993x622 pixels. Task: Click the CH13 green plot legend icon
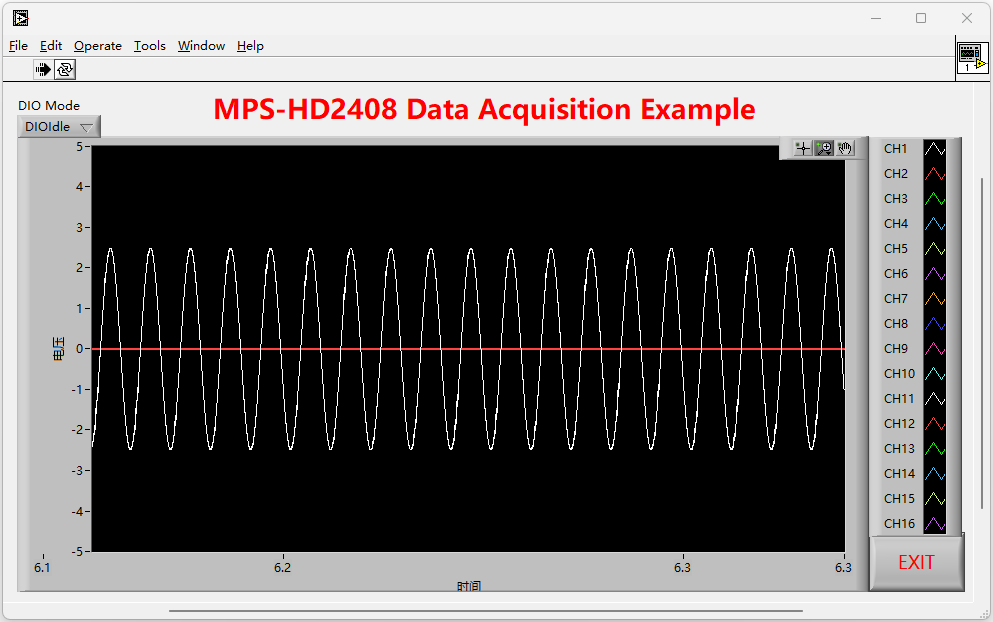934,448
